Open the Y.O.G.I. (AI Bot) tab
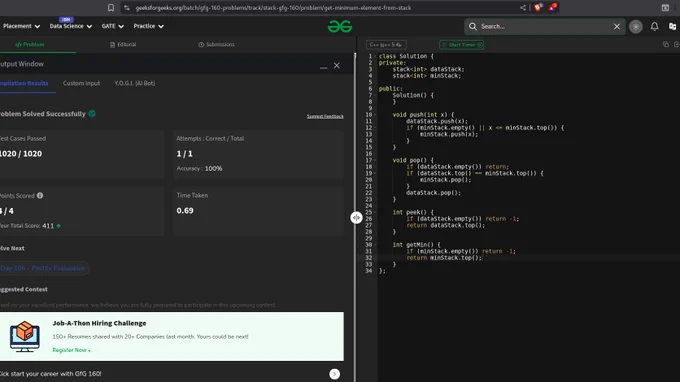The width and height of the screenshot is (680, 382). (135, 83)
